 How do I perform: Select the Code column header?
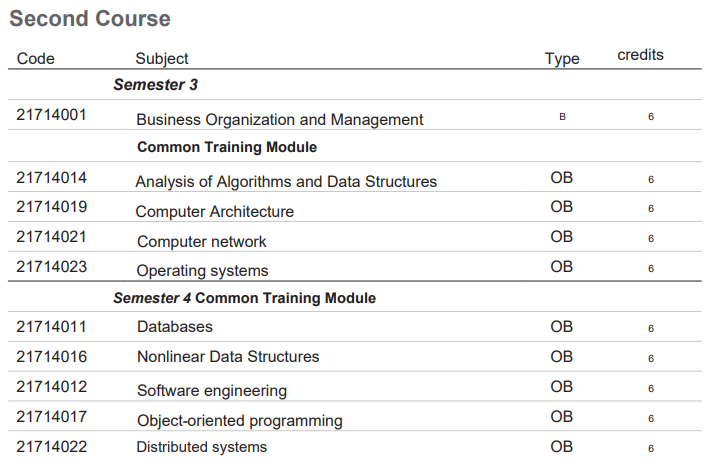[36, 58]
